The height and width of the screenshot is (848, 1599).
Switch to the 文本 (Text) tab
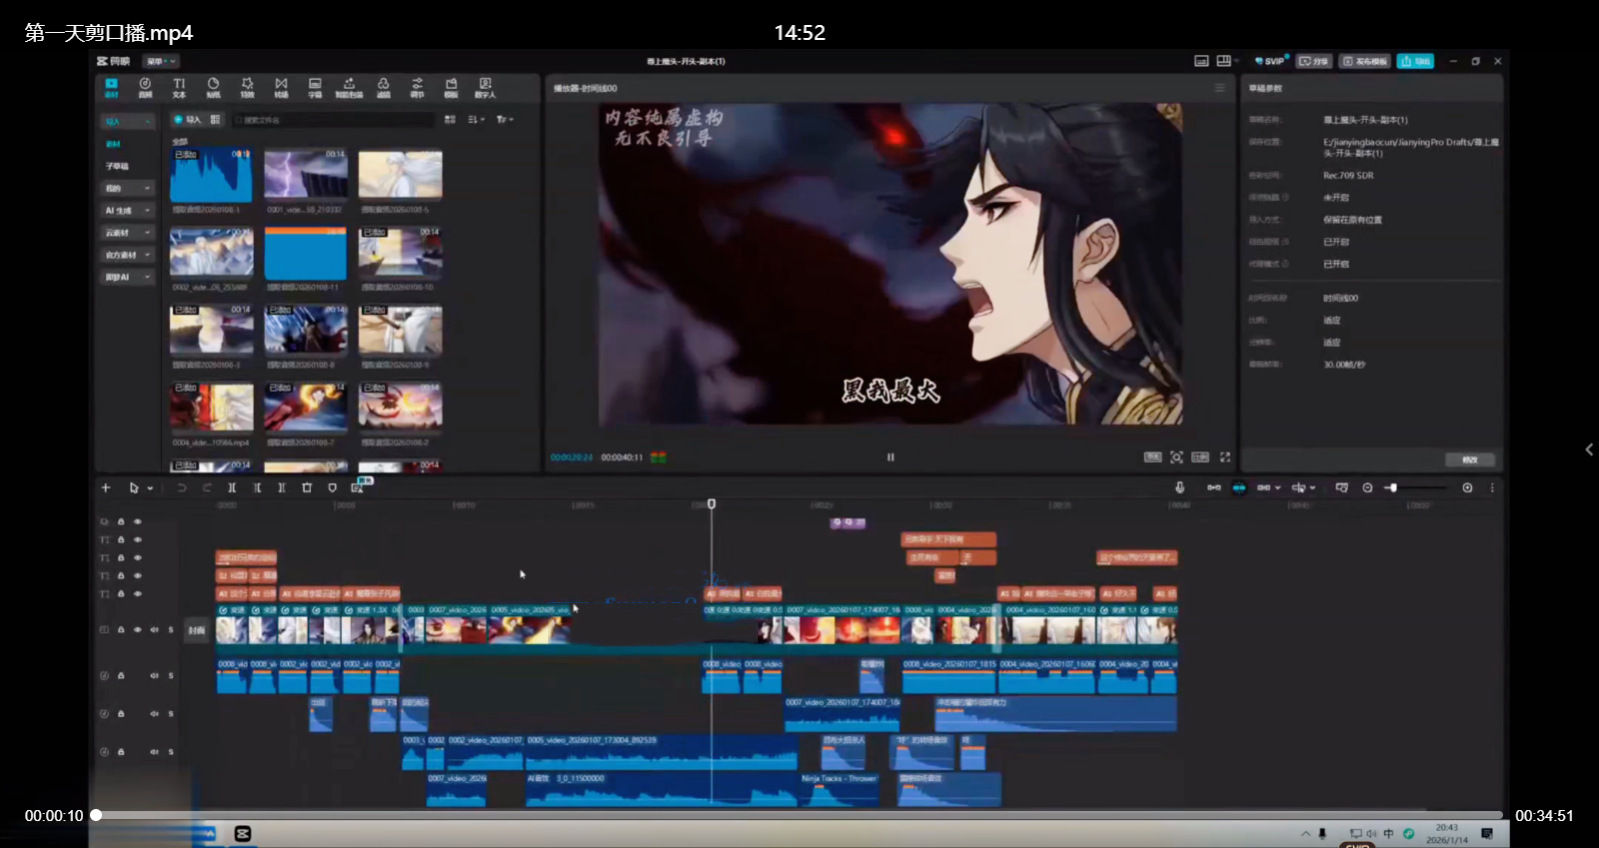coord(179,87)
